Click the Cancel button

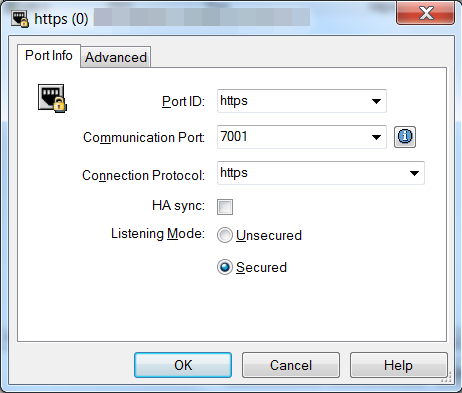[x=291, y=365]
